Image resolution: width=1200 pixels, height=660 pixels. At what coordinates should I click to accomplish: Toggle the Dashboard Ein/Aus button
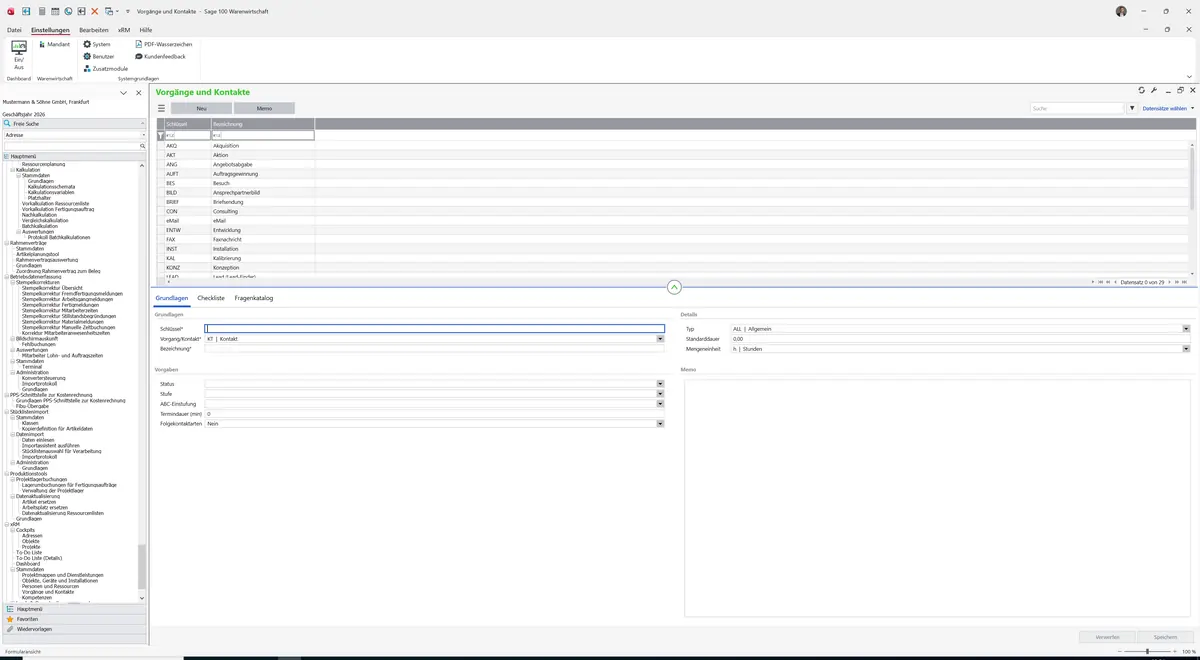[19, 55]
